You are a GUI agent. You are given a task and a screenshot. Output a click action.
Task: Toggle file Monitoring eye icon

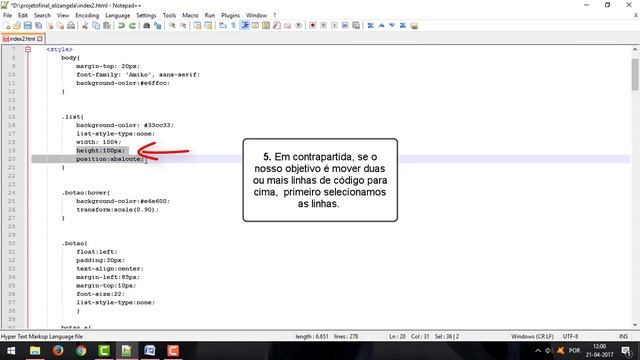click(x=298, y=25)
